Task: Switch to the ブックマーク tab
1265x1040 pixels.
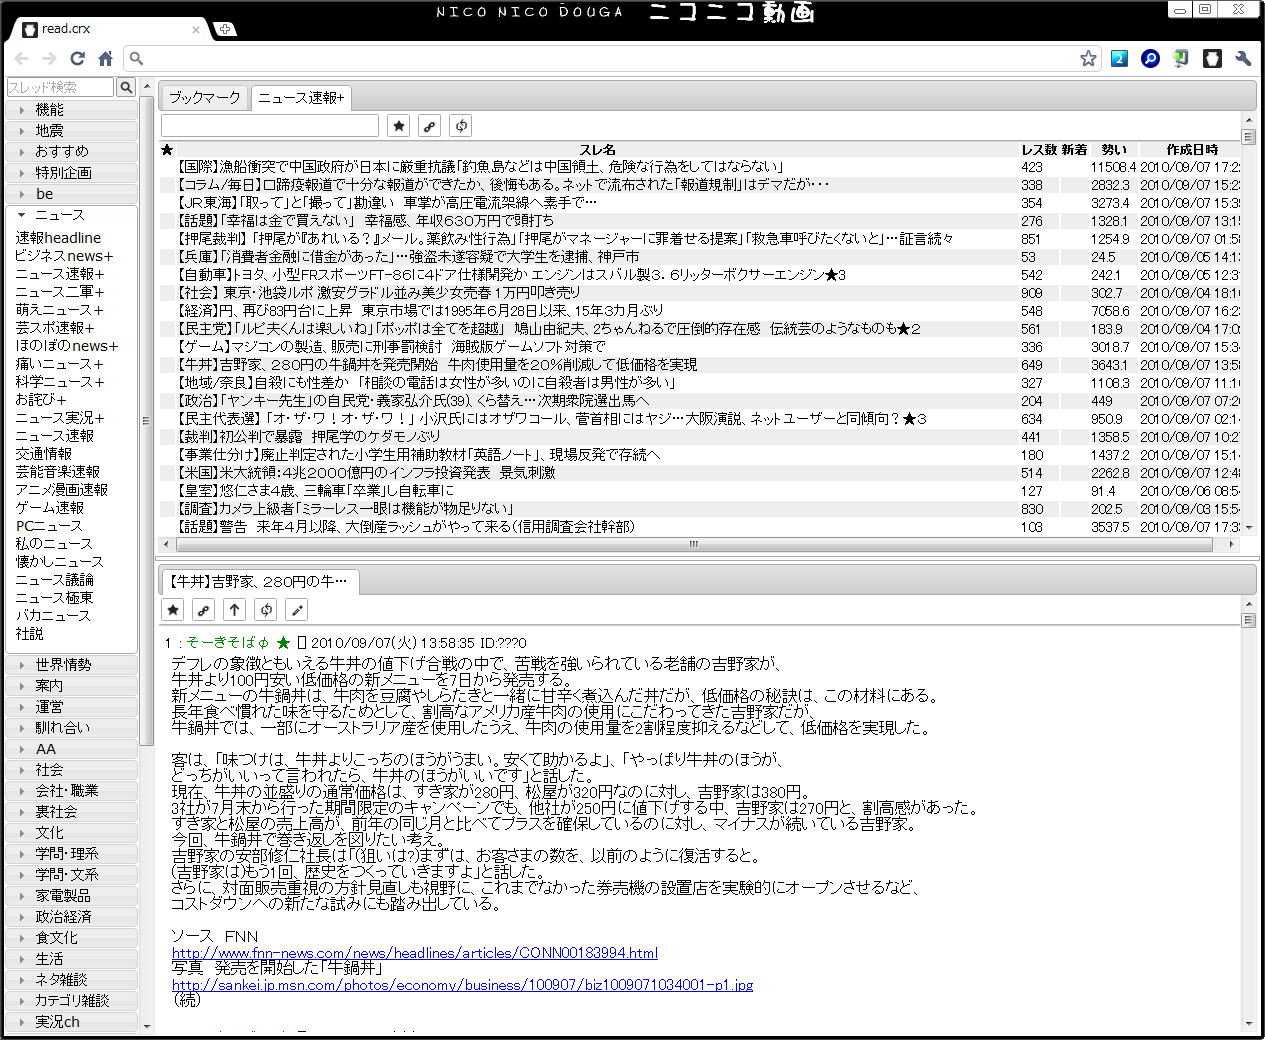Action: 205,97
